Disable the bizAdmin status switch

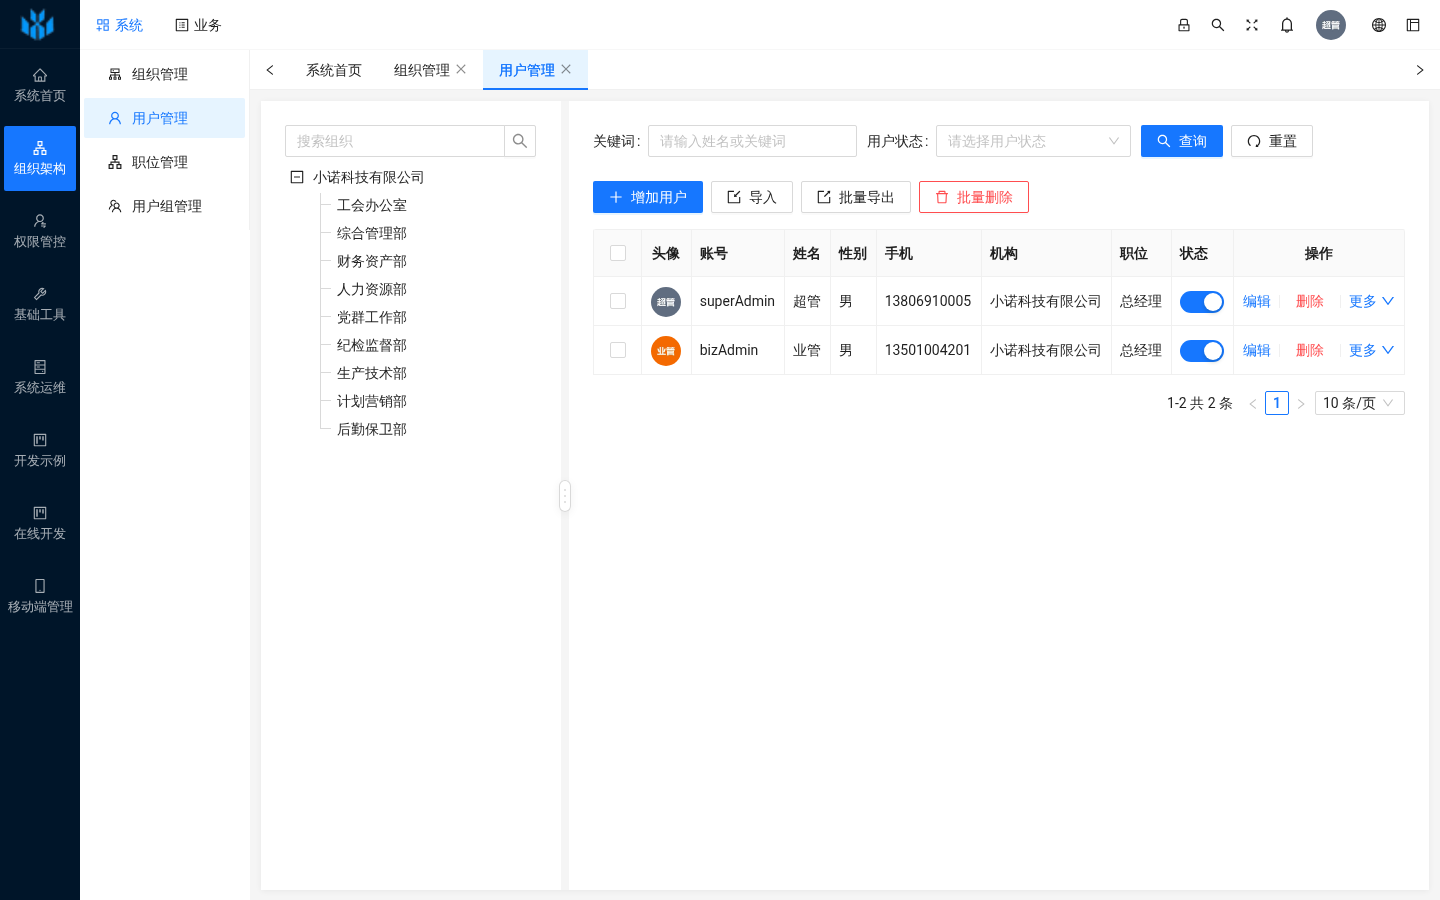(1202, 351)
